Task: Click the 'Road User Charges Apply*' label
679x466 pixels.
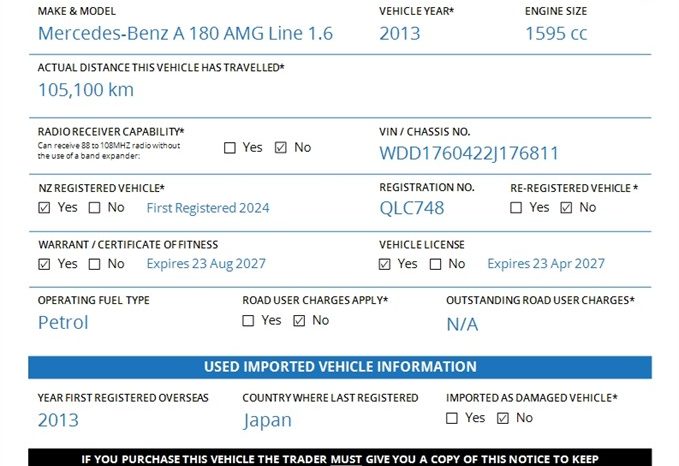Action: [x=315, y=300]
